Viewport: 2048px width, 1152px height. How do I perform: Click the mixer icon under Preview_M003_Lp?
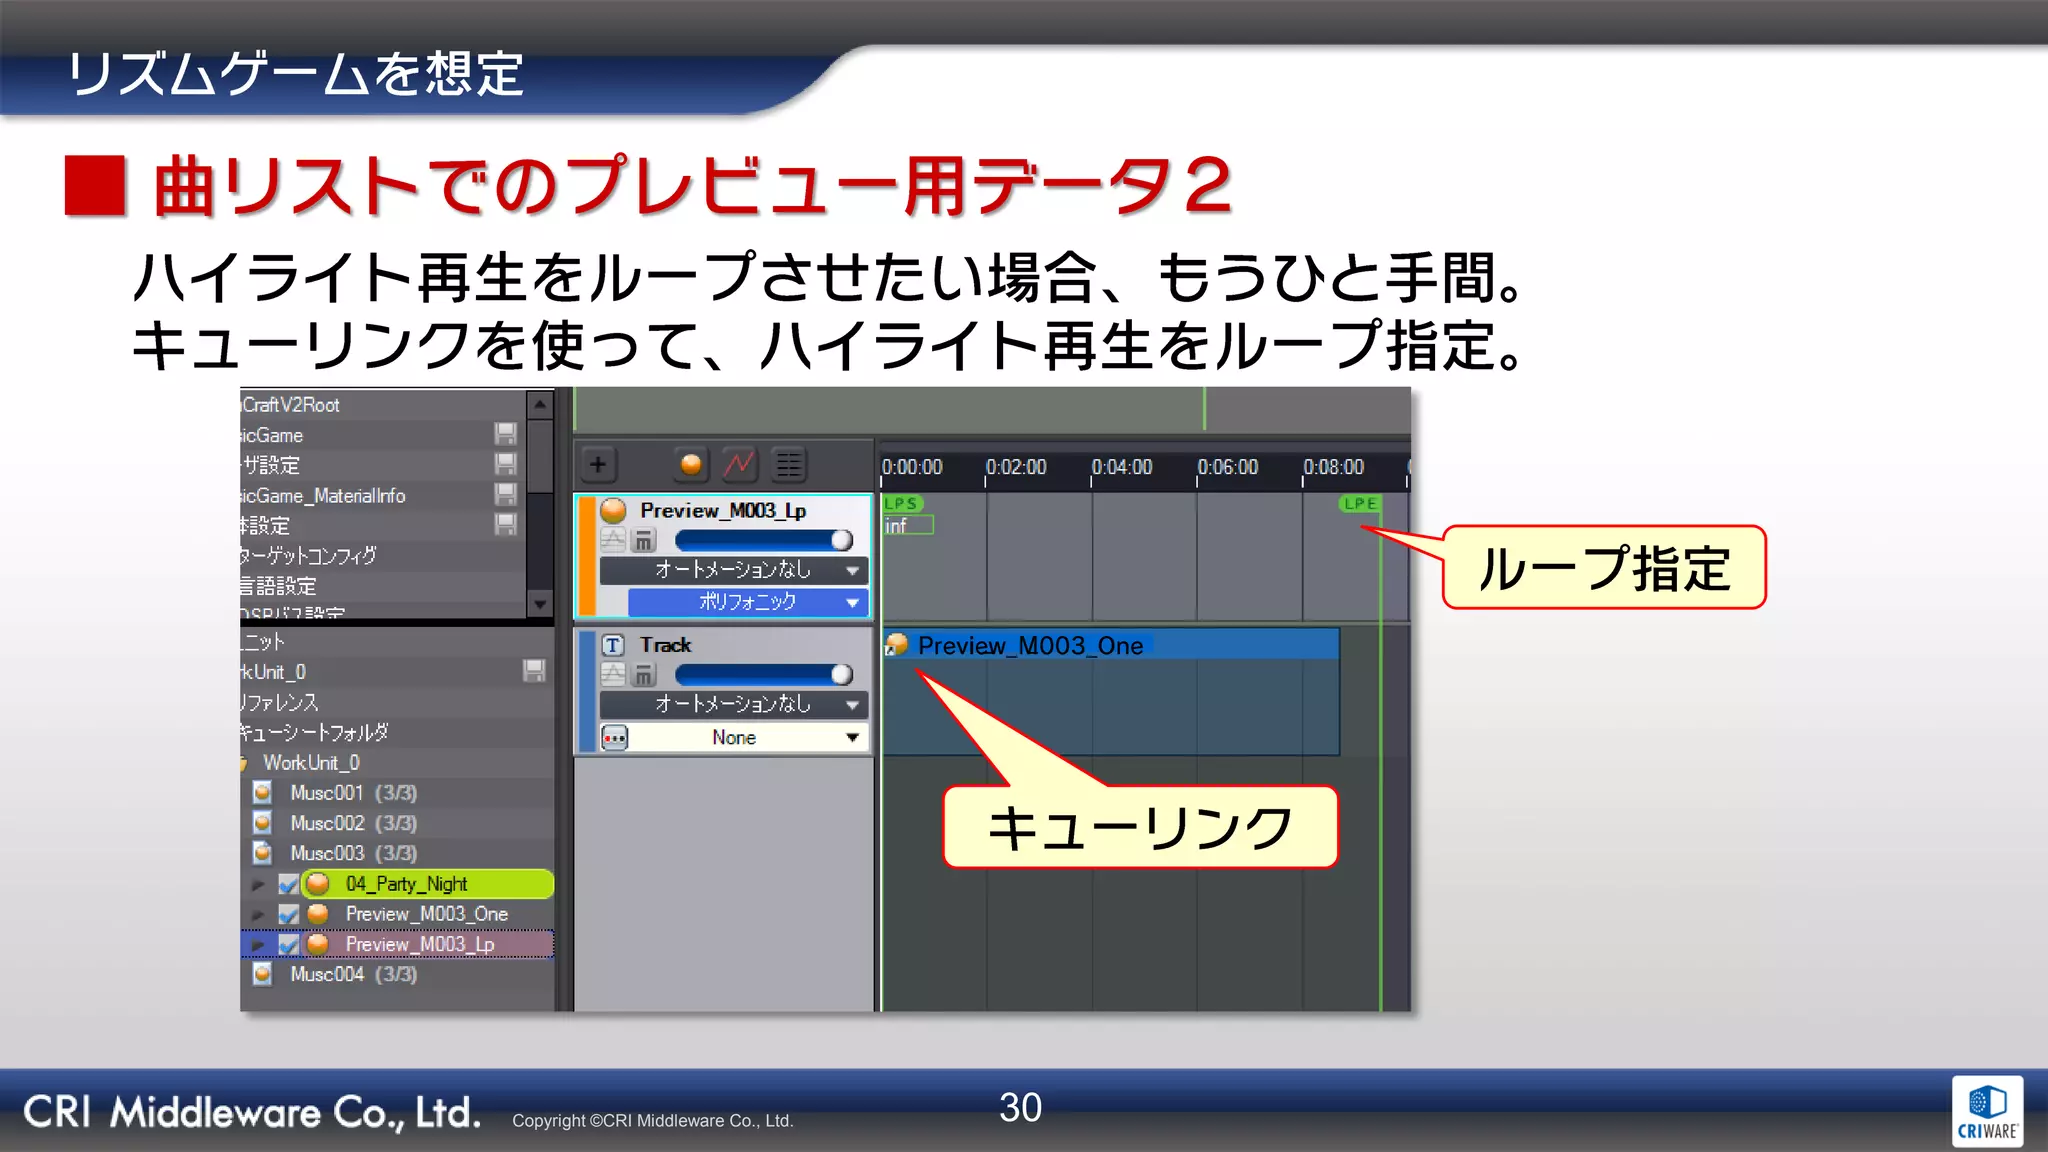pos(644,541)
